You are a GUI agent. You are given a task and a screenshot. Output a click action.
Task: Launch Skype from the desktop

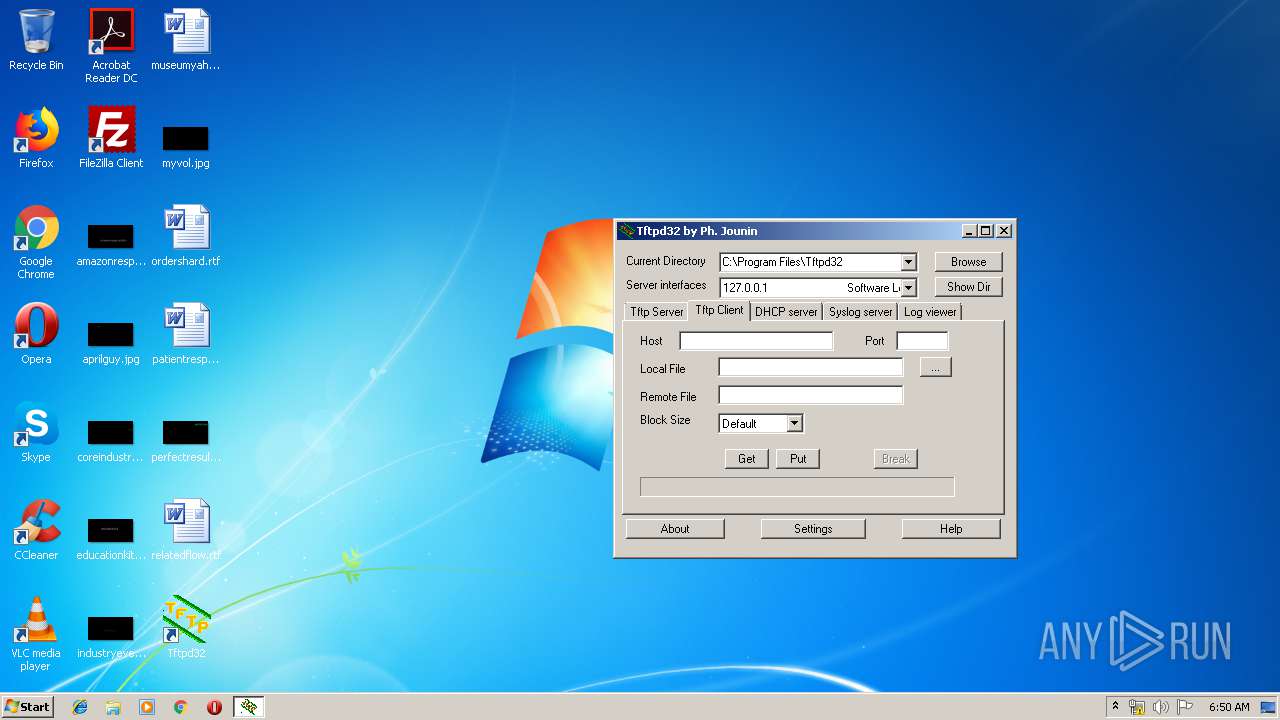[x=36, y=432]
